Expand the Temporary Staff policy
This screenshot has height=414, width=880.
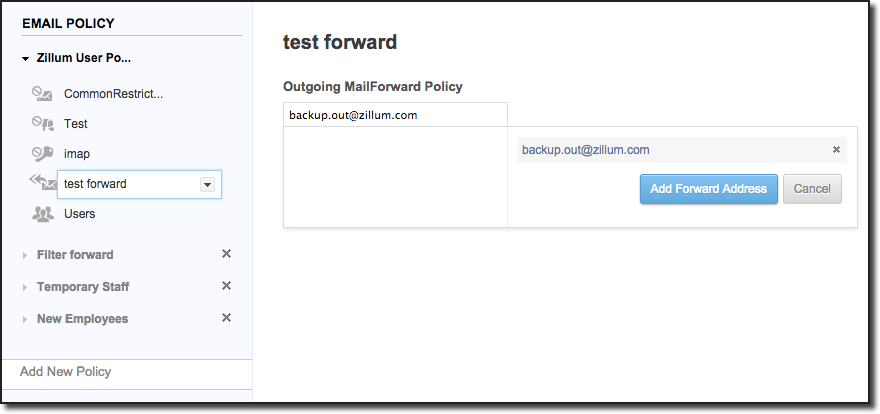25,287
